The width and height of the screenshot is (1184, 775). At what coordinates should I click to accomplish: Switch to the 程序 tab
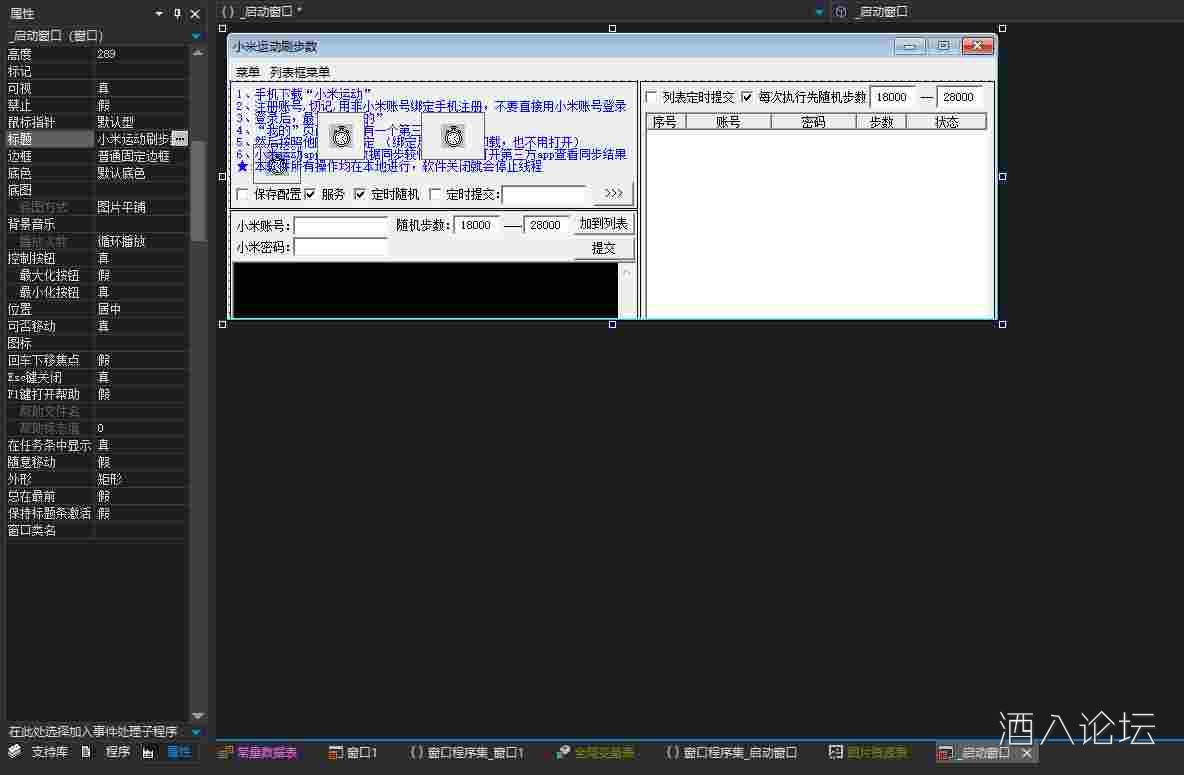coord(107,752)
